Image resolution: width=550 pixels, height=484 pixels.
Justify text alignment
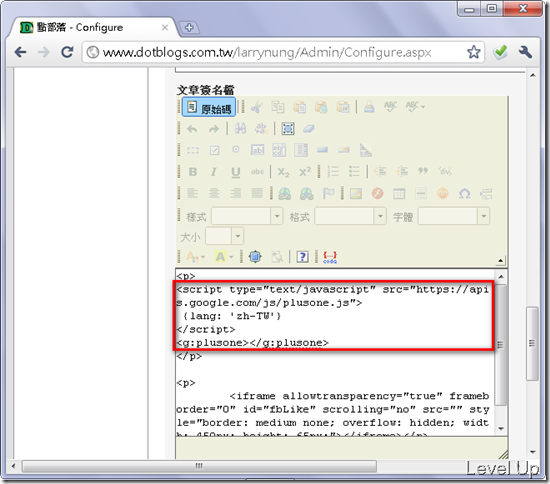click(257, 193)
